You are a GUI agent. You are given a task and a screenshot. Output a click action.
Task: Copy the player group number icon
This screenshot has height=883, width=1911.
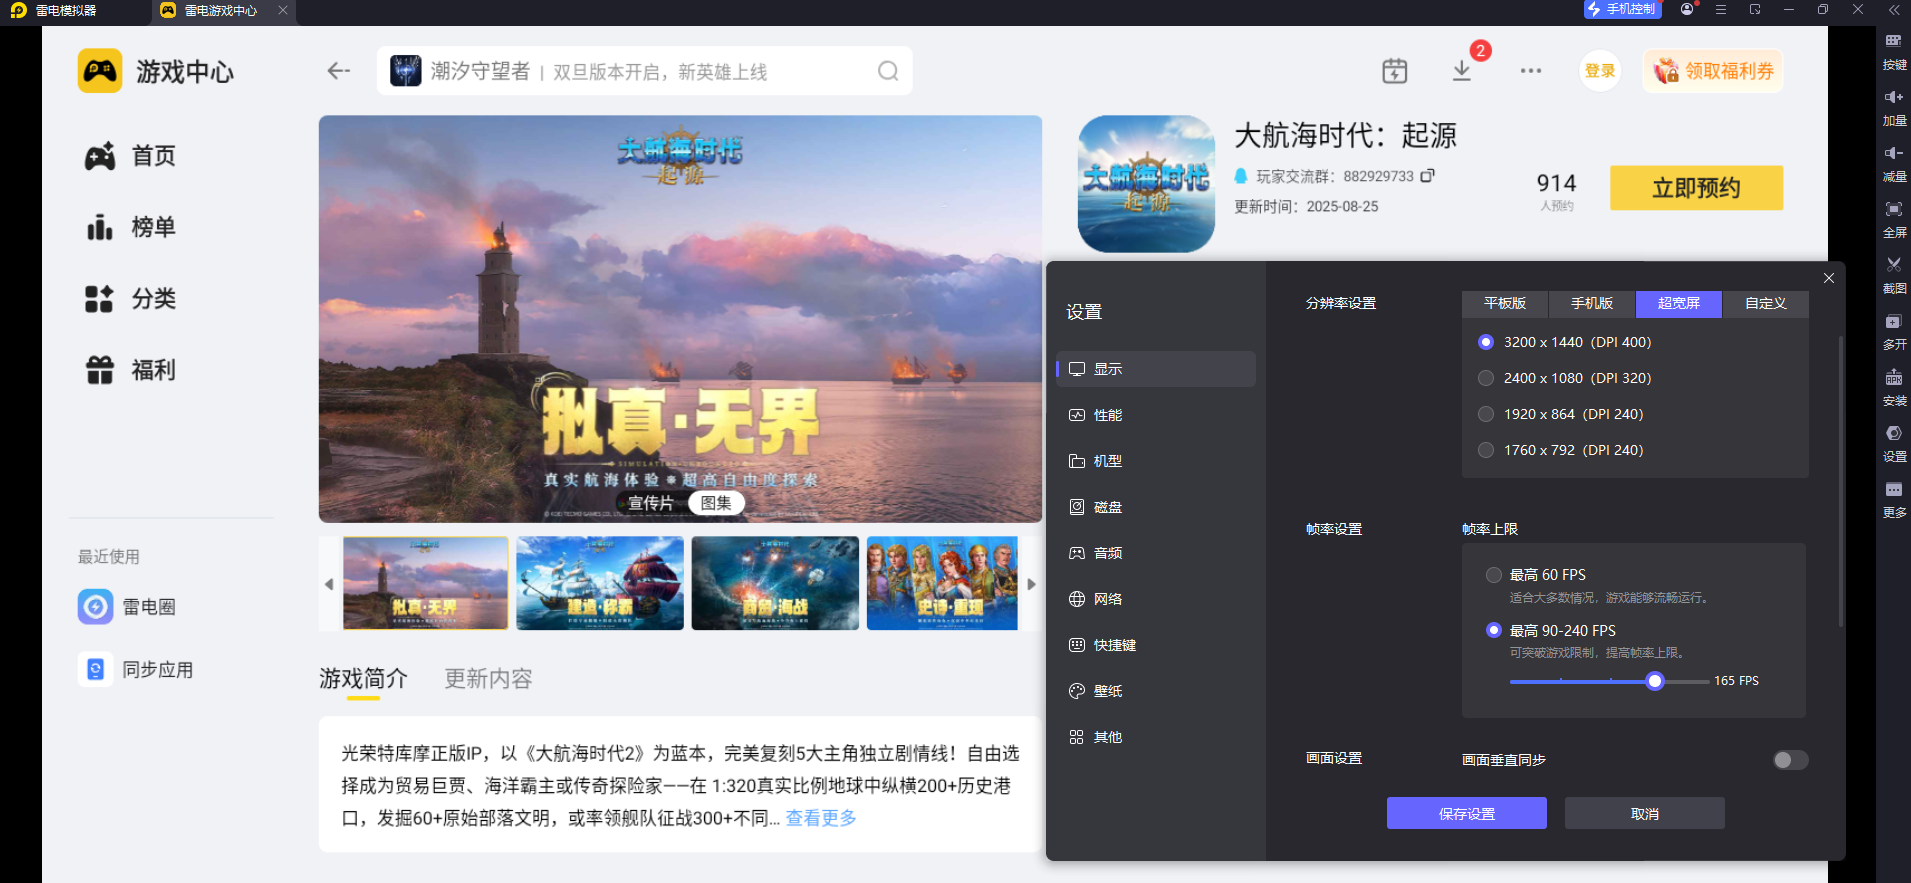click(1428, 176)
